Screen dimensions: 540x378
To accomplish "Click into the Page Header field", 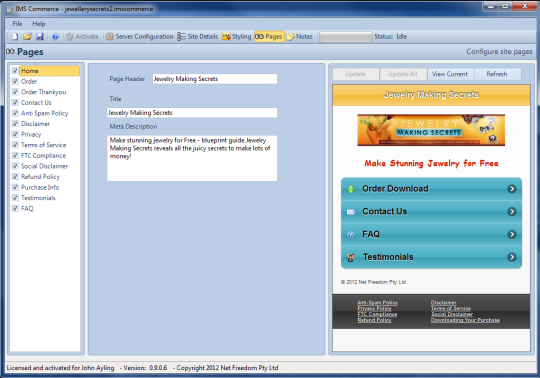I will click(x=215, y=79).
